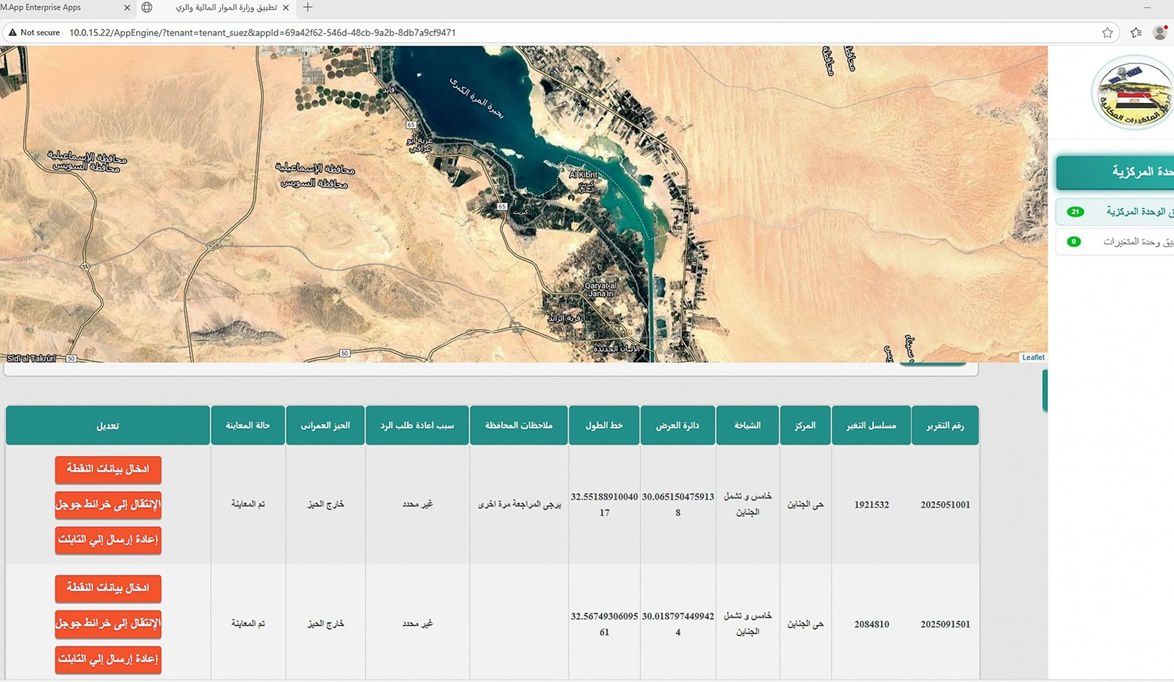
Task: Click إعادة إرسال إلي التابلت for the first row
Action: coord(107,539)
